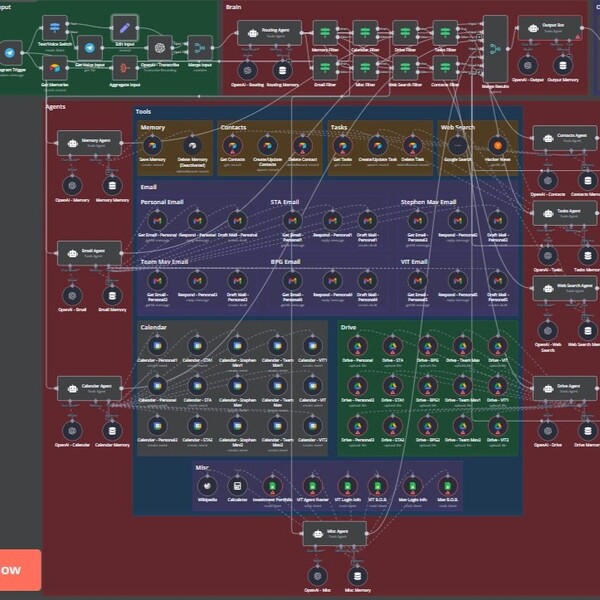Click the Misc Memory node
600x600 pixels.
click(357, 576)
